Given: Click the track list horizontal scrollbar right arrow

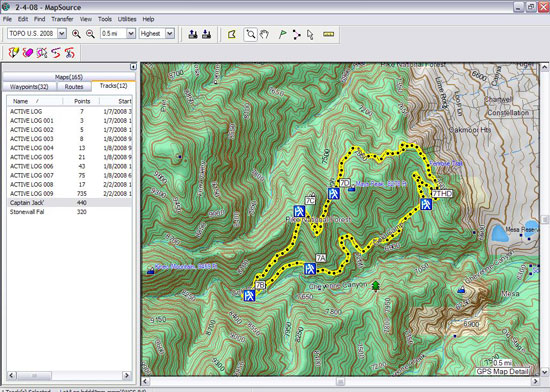Looking at the screenshot, I should 127,376.
